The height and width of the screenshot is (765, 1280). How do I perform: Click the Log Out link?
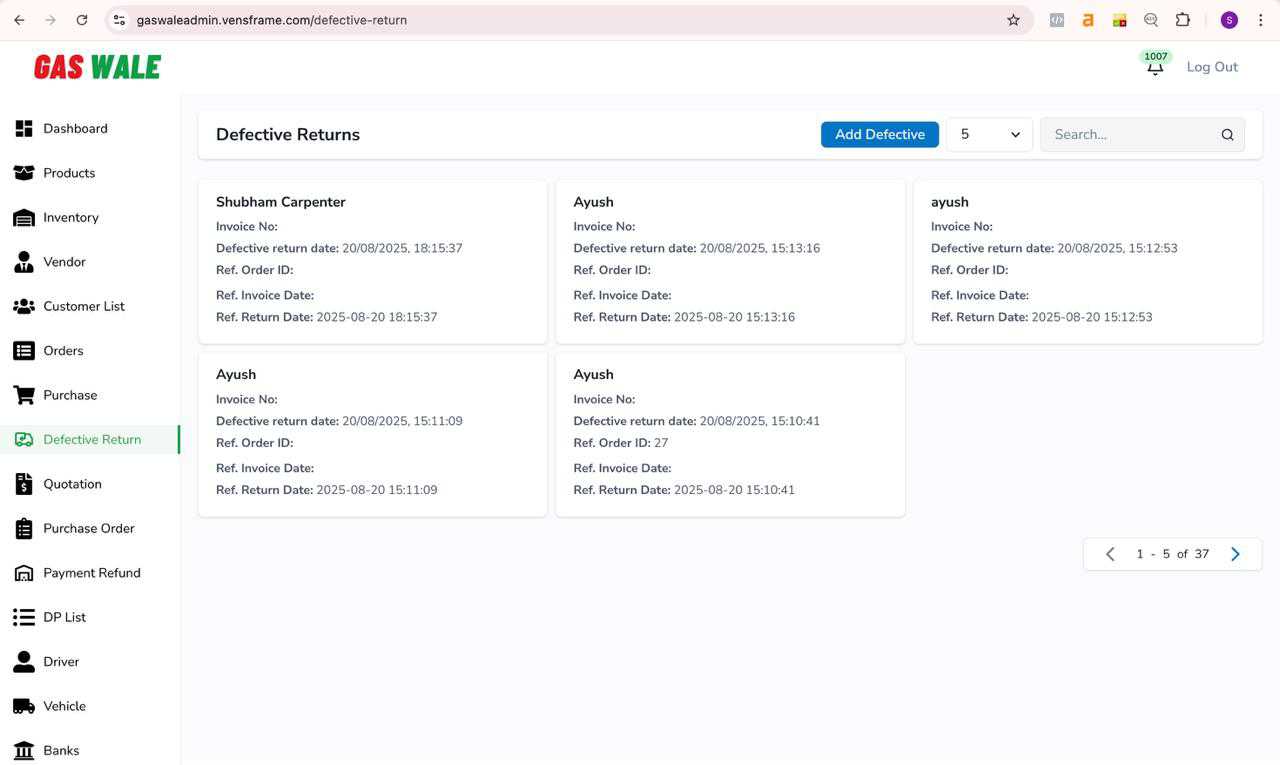tap(1212, 67)
